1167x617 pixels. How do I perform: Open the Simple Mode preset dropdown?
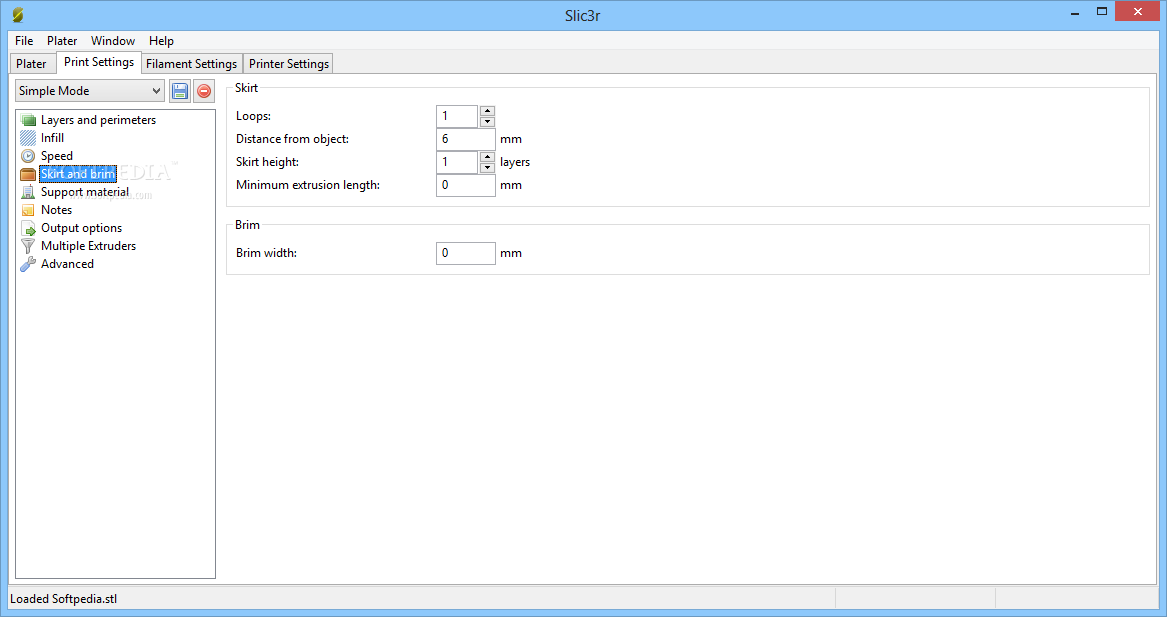[89, 91]
